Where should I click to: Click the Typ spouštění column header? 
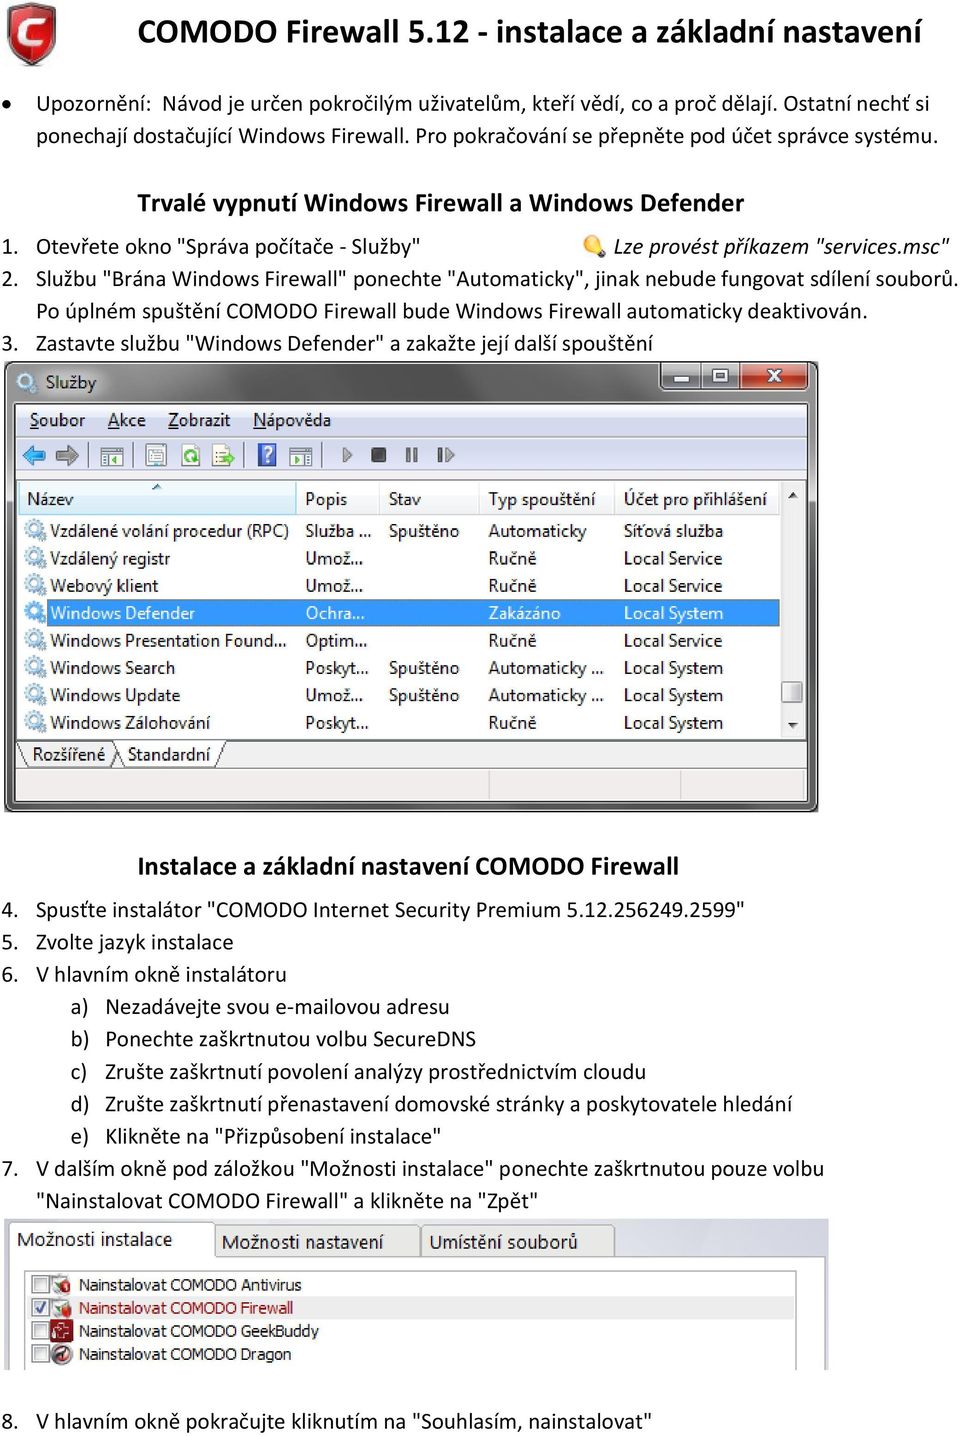546,498
